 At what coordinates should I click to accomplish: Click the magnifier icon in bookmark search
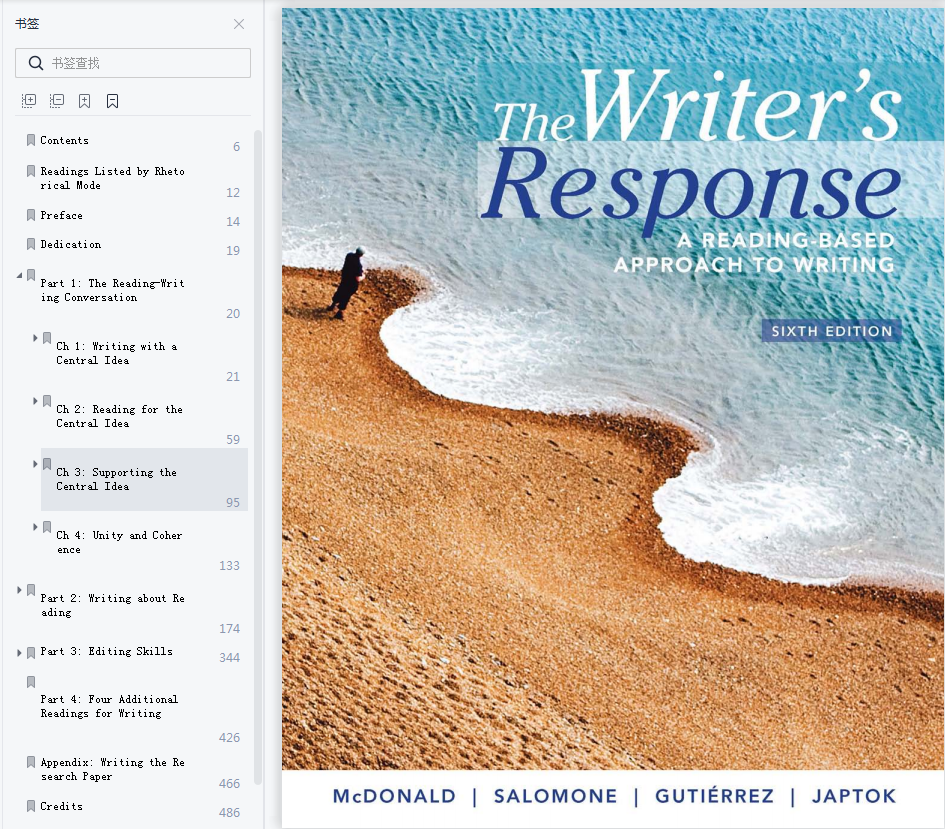[x=36, y=63]
